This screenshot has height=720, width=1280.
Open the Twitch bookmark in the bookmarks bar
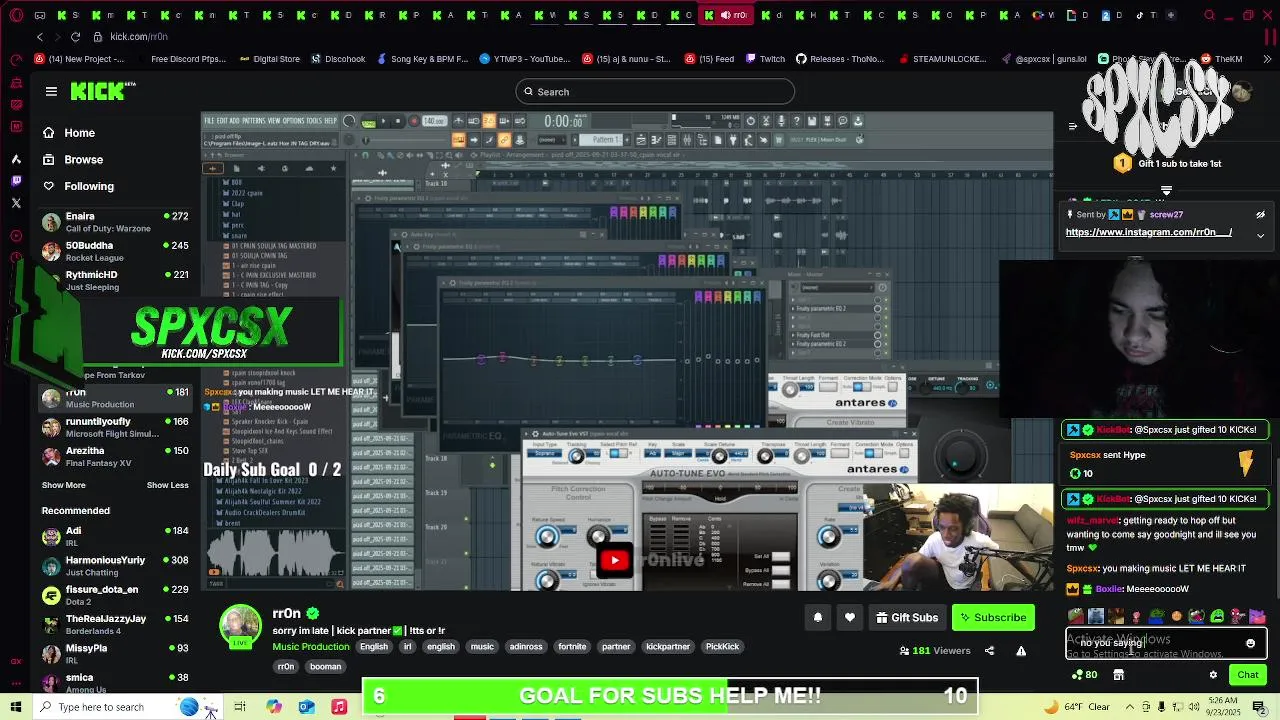pos(765,59)
